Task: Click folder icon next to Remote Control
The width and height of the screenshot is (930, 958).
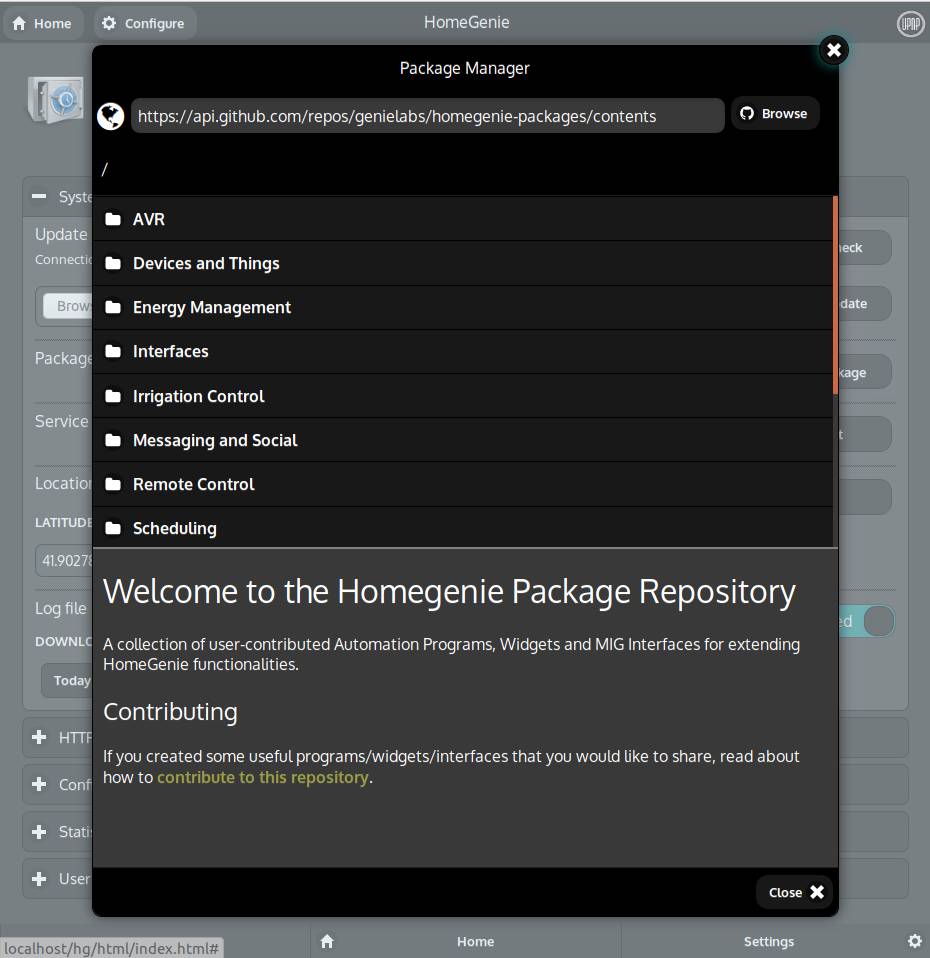Action: pos(113,484)
